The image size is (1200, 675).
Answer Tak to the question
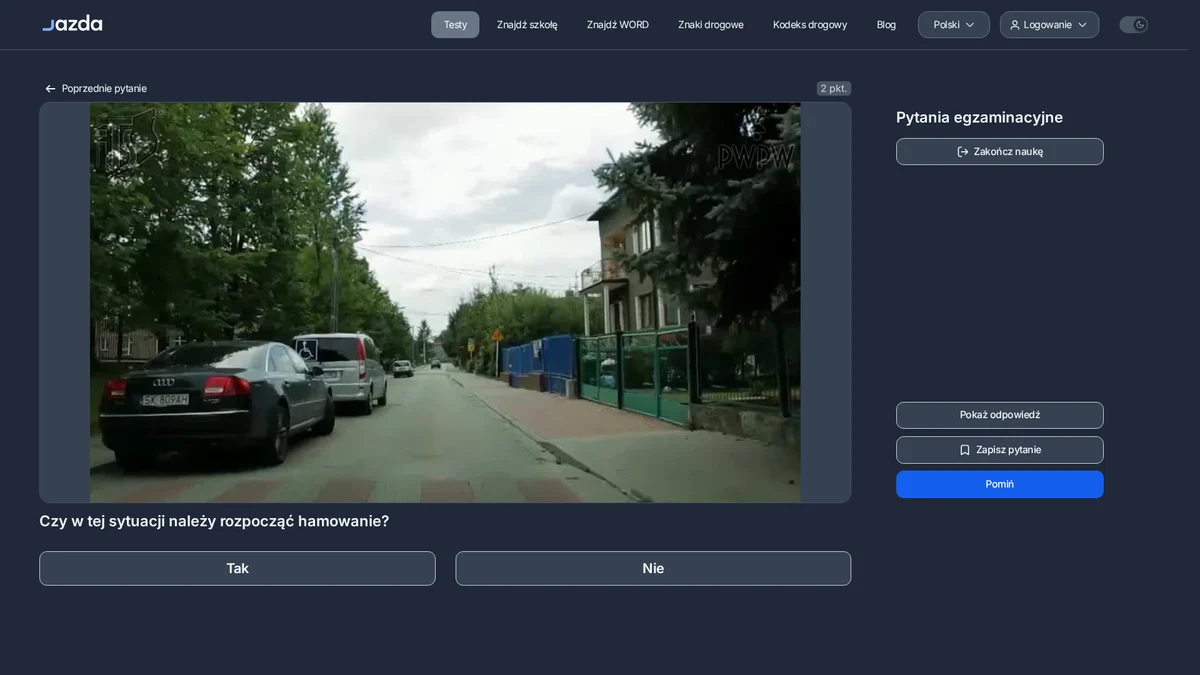pyautogui.click(x=237, y=568)
